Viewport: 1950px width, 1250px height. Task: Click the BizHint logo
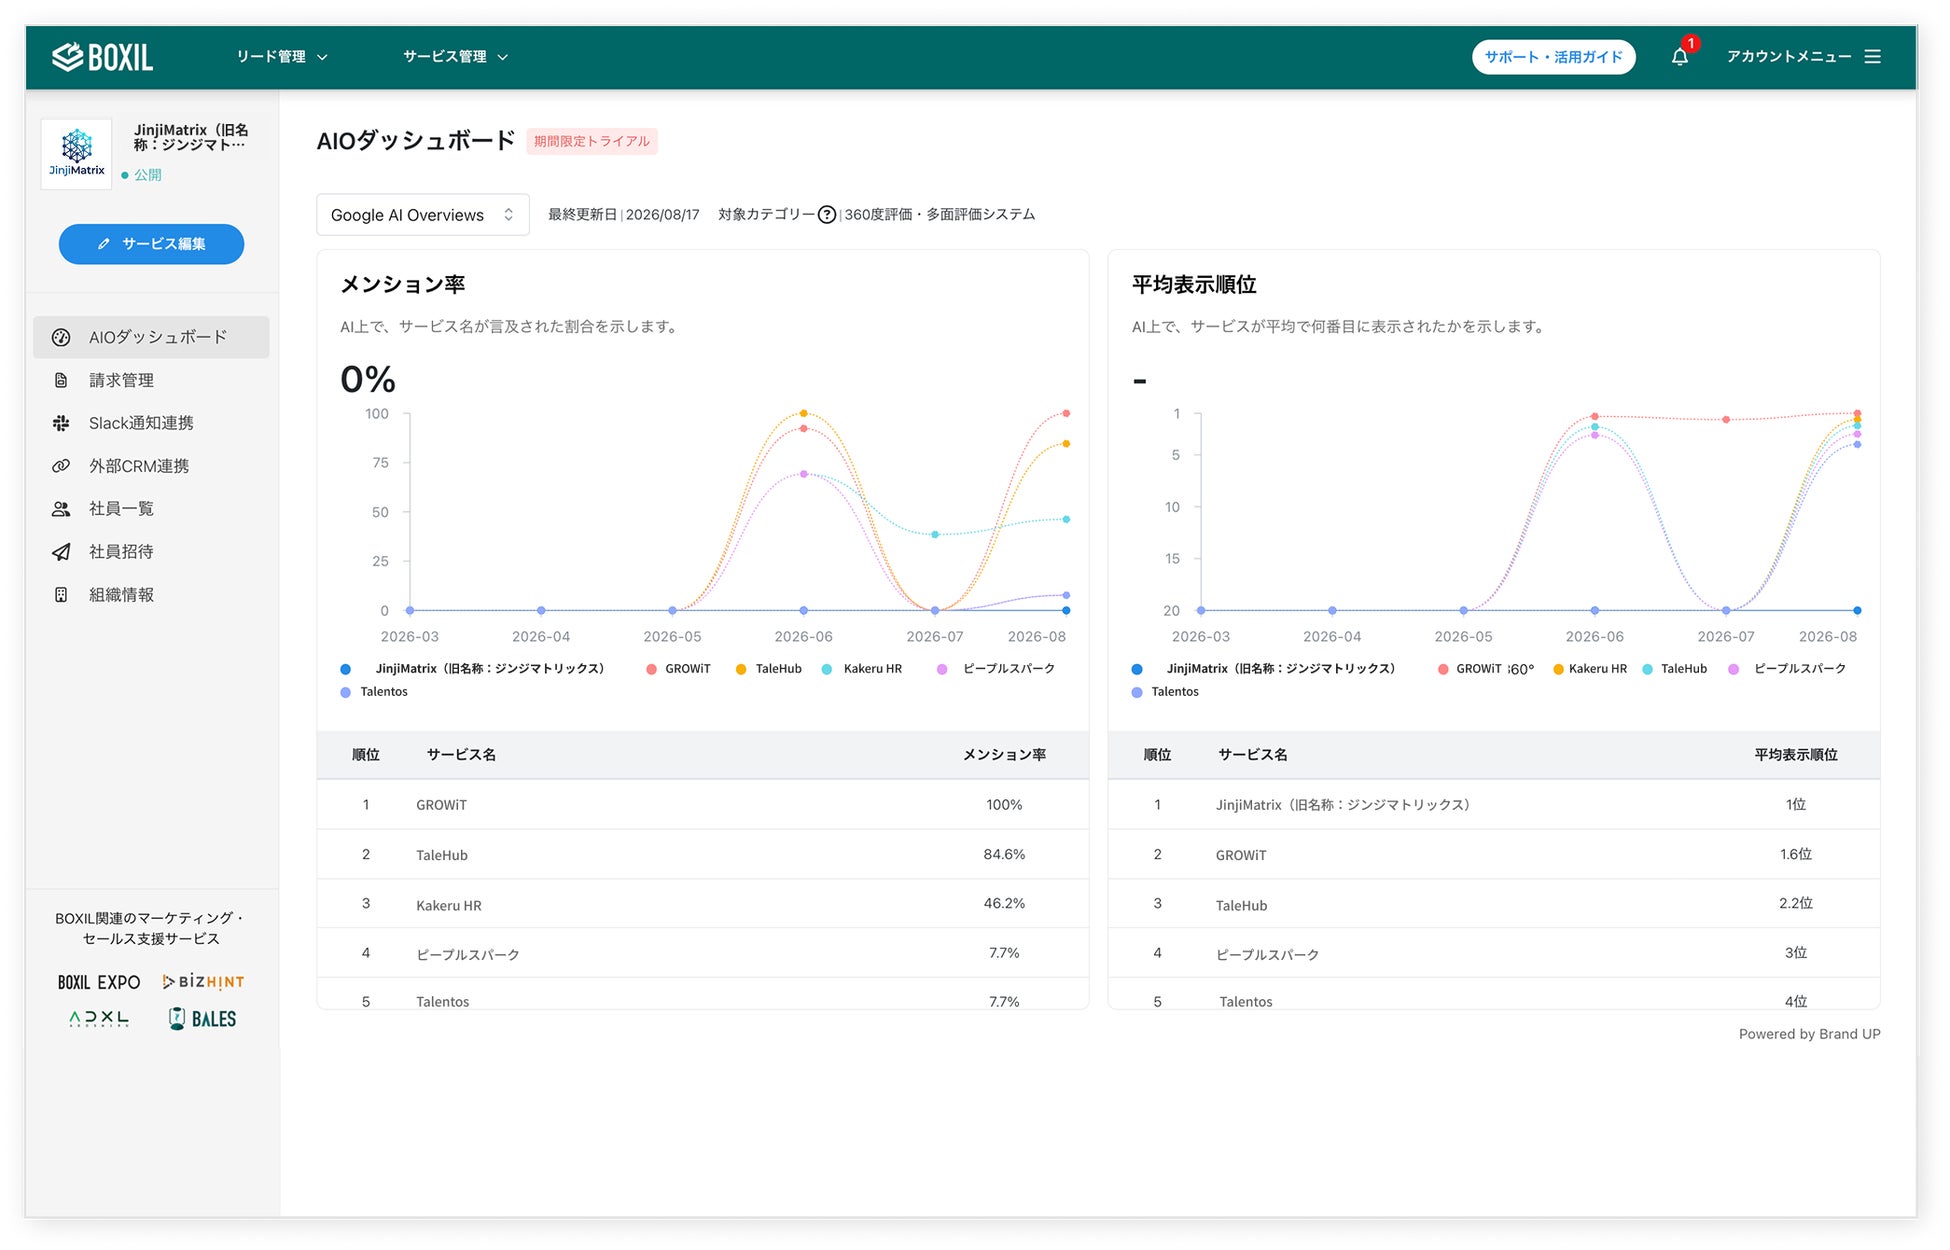[x=203, y=982]
